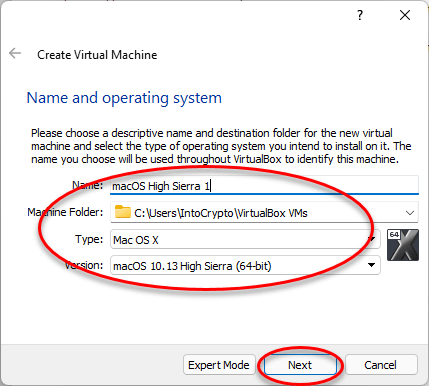Cancel the virtual machine creation
The image size is (429, 386).
(381, 365)
